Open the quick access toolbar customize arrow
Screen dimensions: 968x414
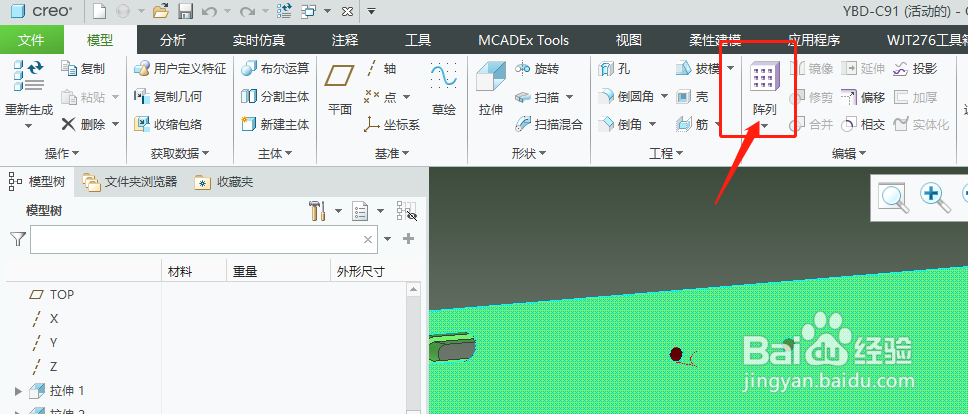(371, 11)
